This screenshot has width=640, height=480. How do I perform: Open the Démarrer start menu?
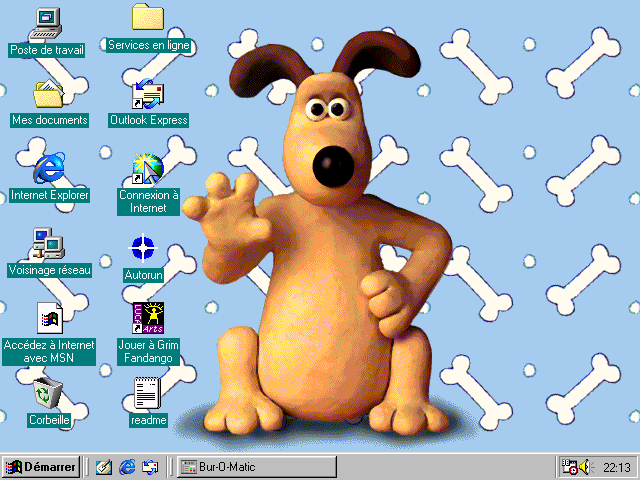(x=40, y=467)
